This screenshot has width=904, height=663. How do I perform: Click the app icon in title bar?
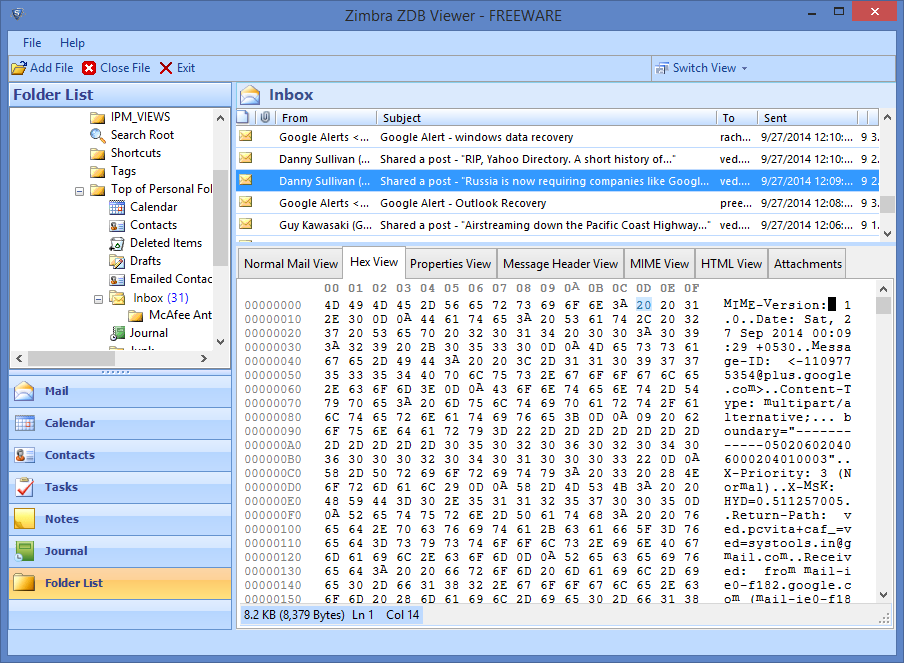18,14
